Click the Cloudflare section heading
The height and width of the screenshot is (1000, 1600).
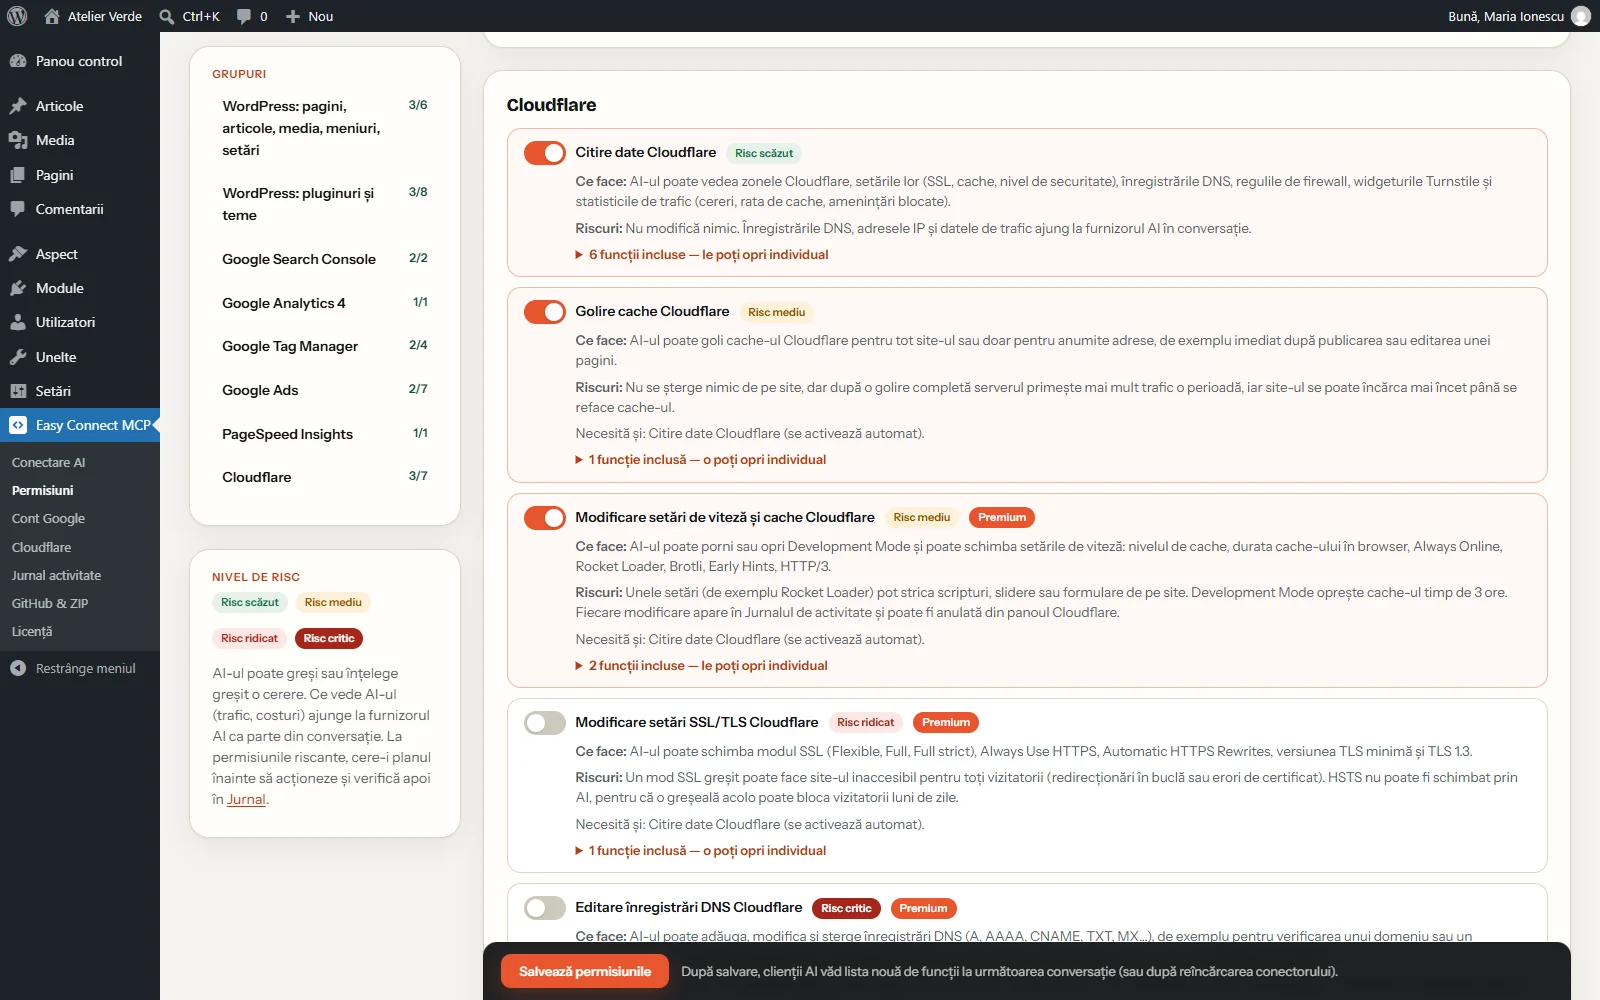[x=551, y=105]
